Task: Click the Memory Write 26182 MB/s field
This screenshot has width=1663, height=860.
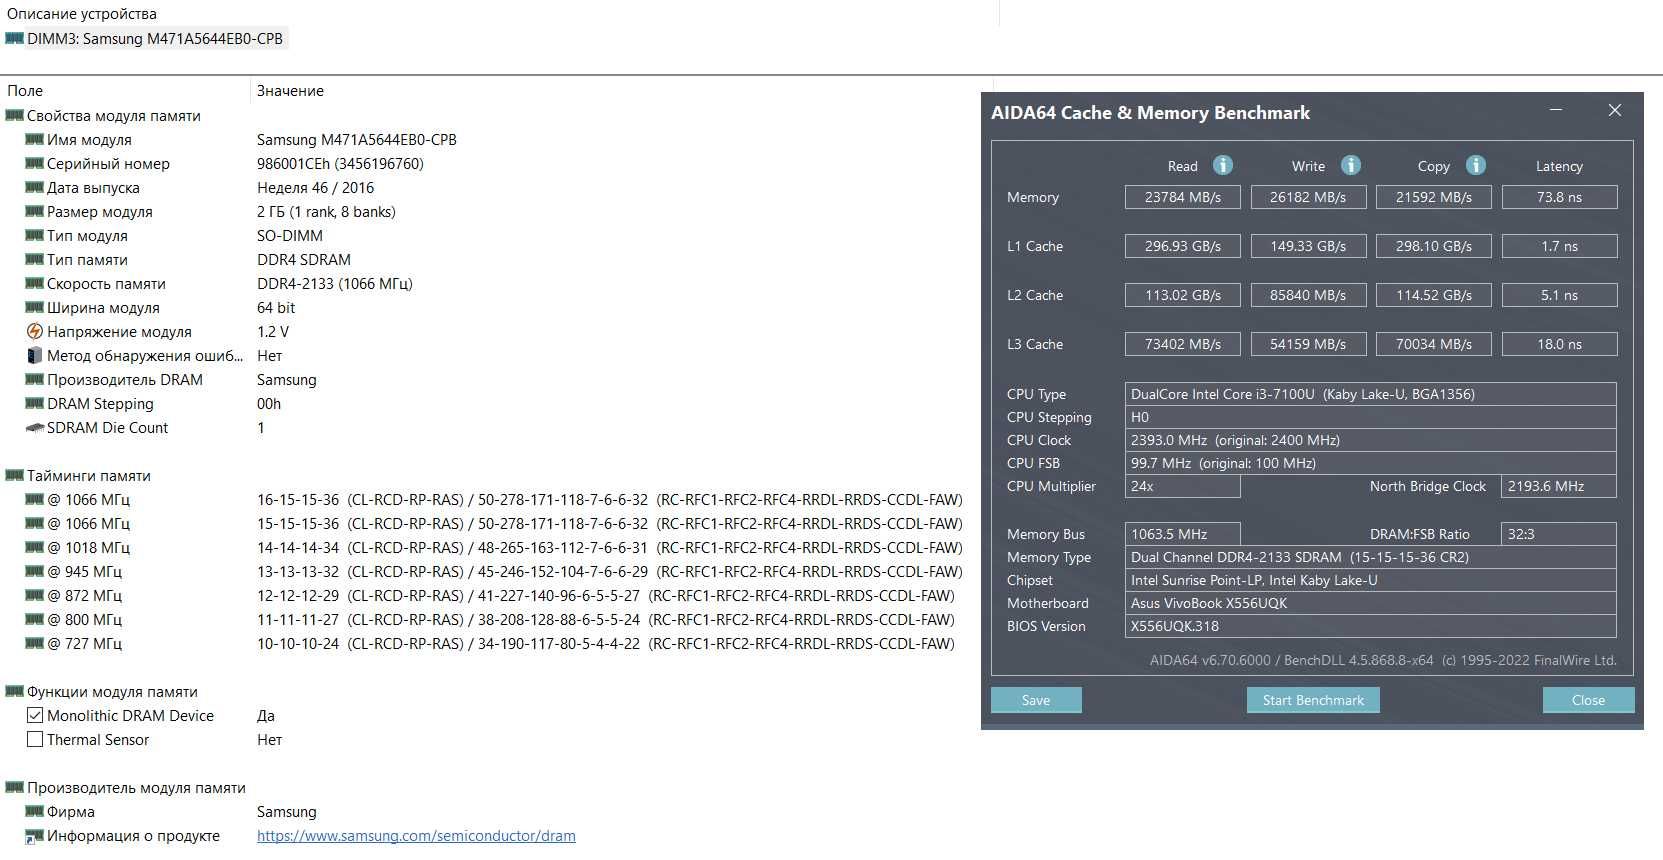Action: coord(1308,197)
